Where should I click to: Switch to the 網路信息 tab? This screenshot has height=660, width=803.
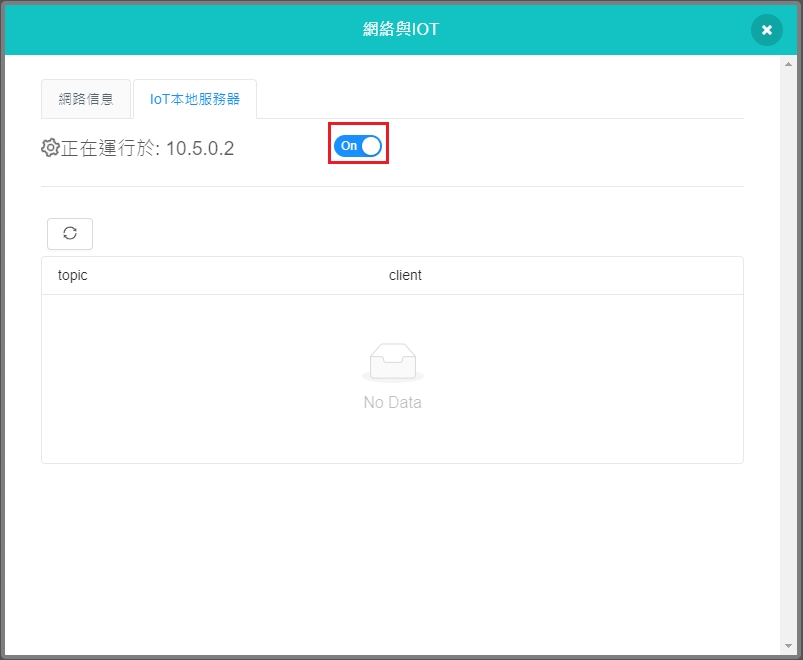point(86,99)
